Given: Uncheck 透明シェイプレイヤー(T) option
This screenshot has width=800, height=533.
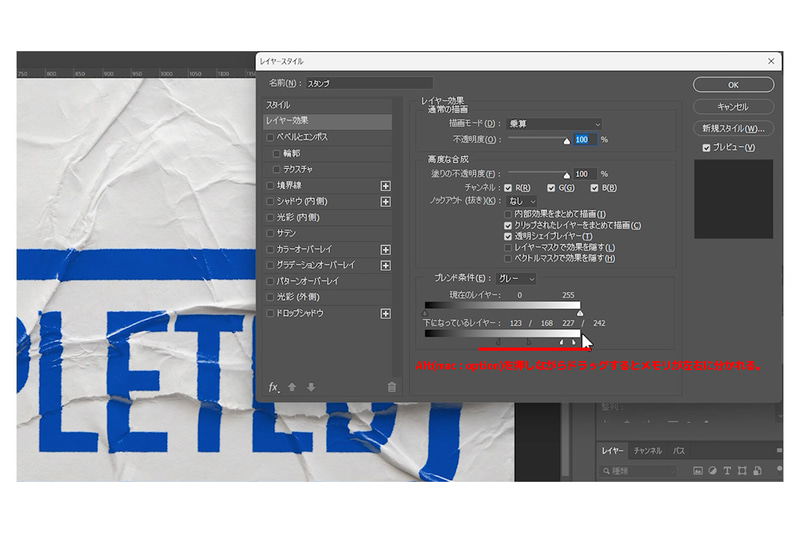Looking at the screenshot, I should (x=508, y=237).
